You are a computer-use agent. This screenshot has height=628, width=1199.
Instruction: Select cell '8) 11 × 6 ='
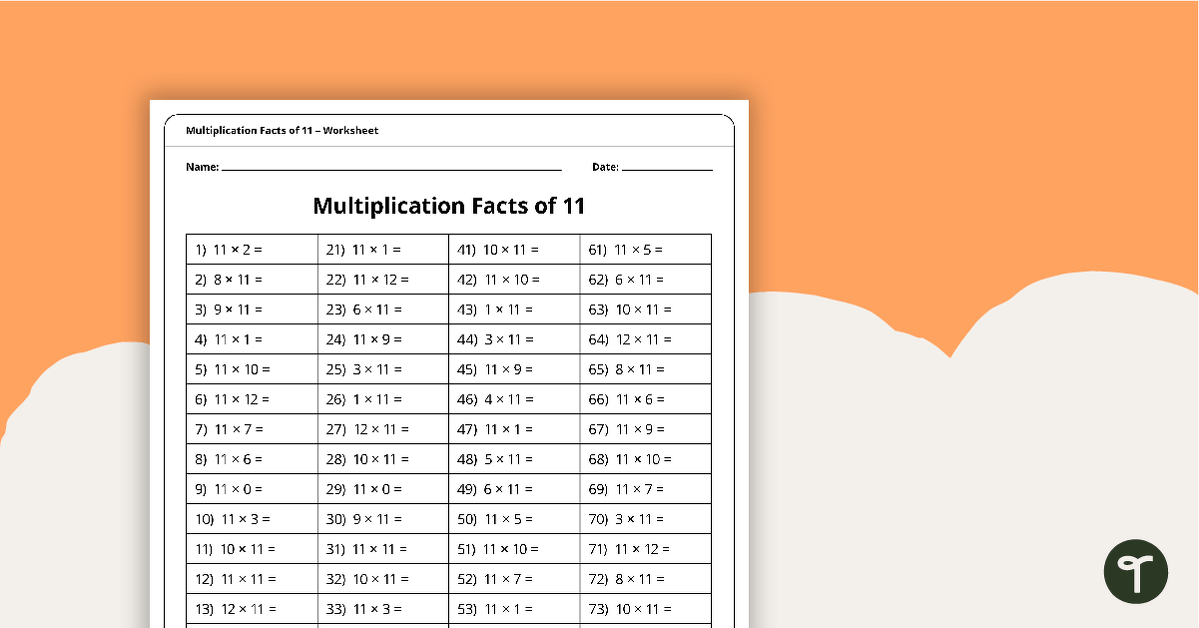click(x=252, y=458)
